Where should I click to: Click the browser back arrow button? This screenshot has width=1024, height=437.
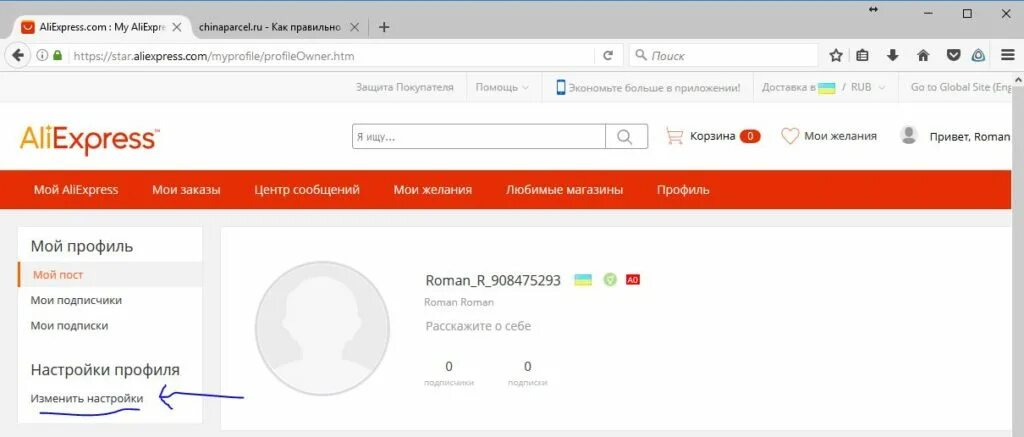[18, 56]
